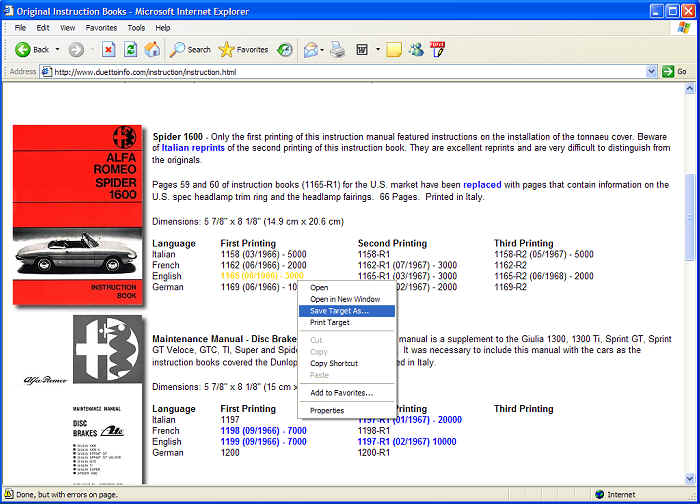Go to the Home page icon

point(152,50)
